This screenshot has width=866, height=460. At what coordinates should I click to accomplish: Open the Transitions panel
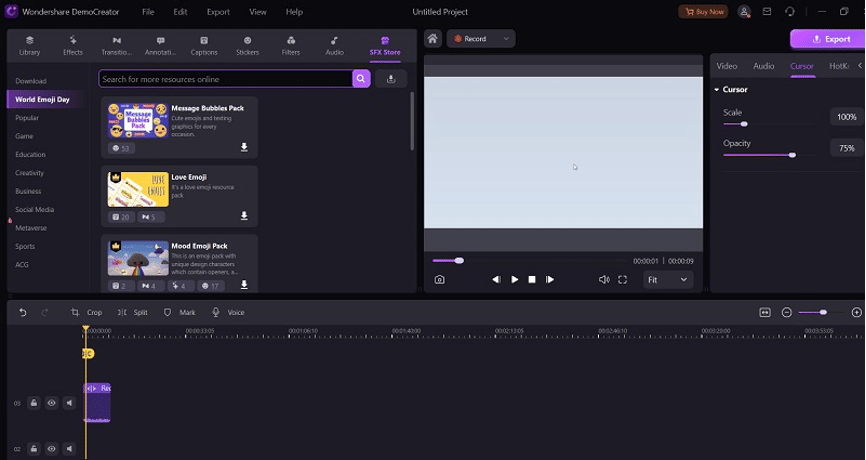click(x=117, y=46)
